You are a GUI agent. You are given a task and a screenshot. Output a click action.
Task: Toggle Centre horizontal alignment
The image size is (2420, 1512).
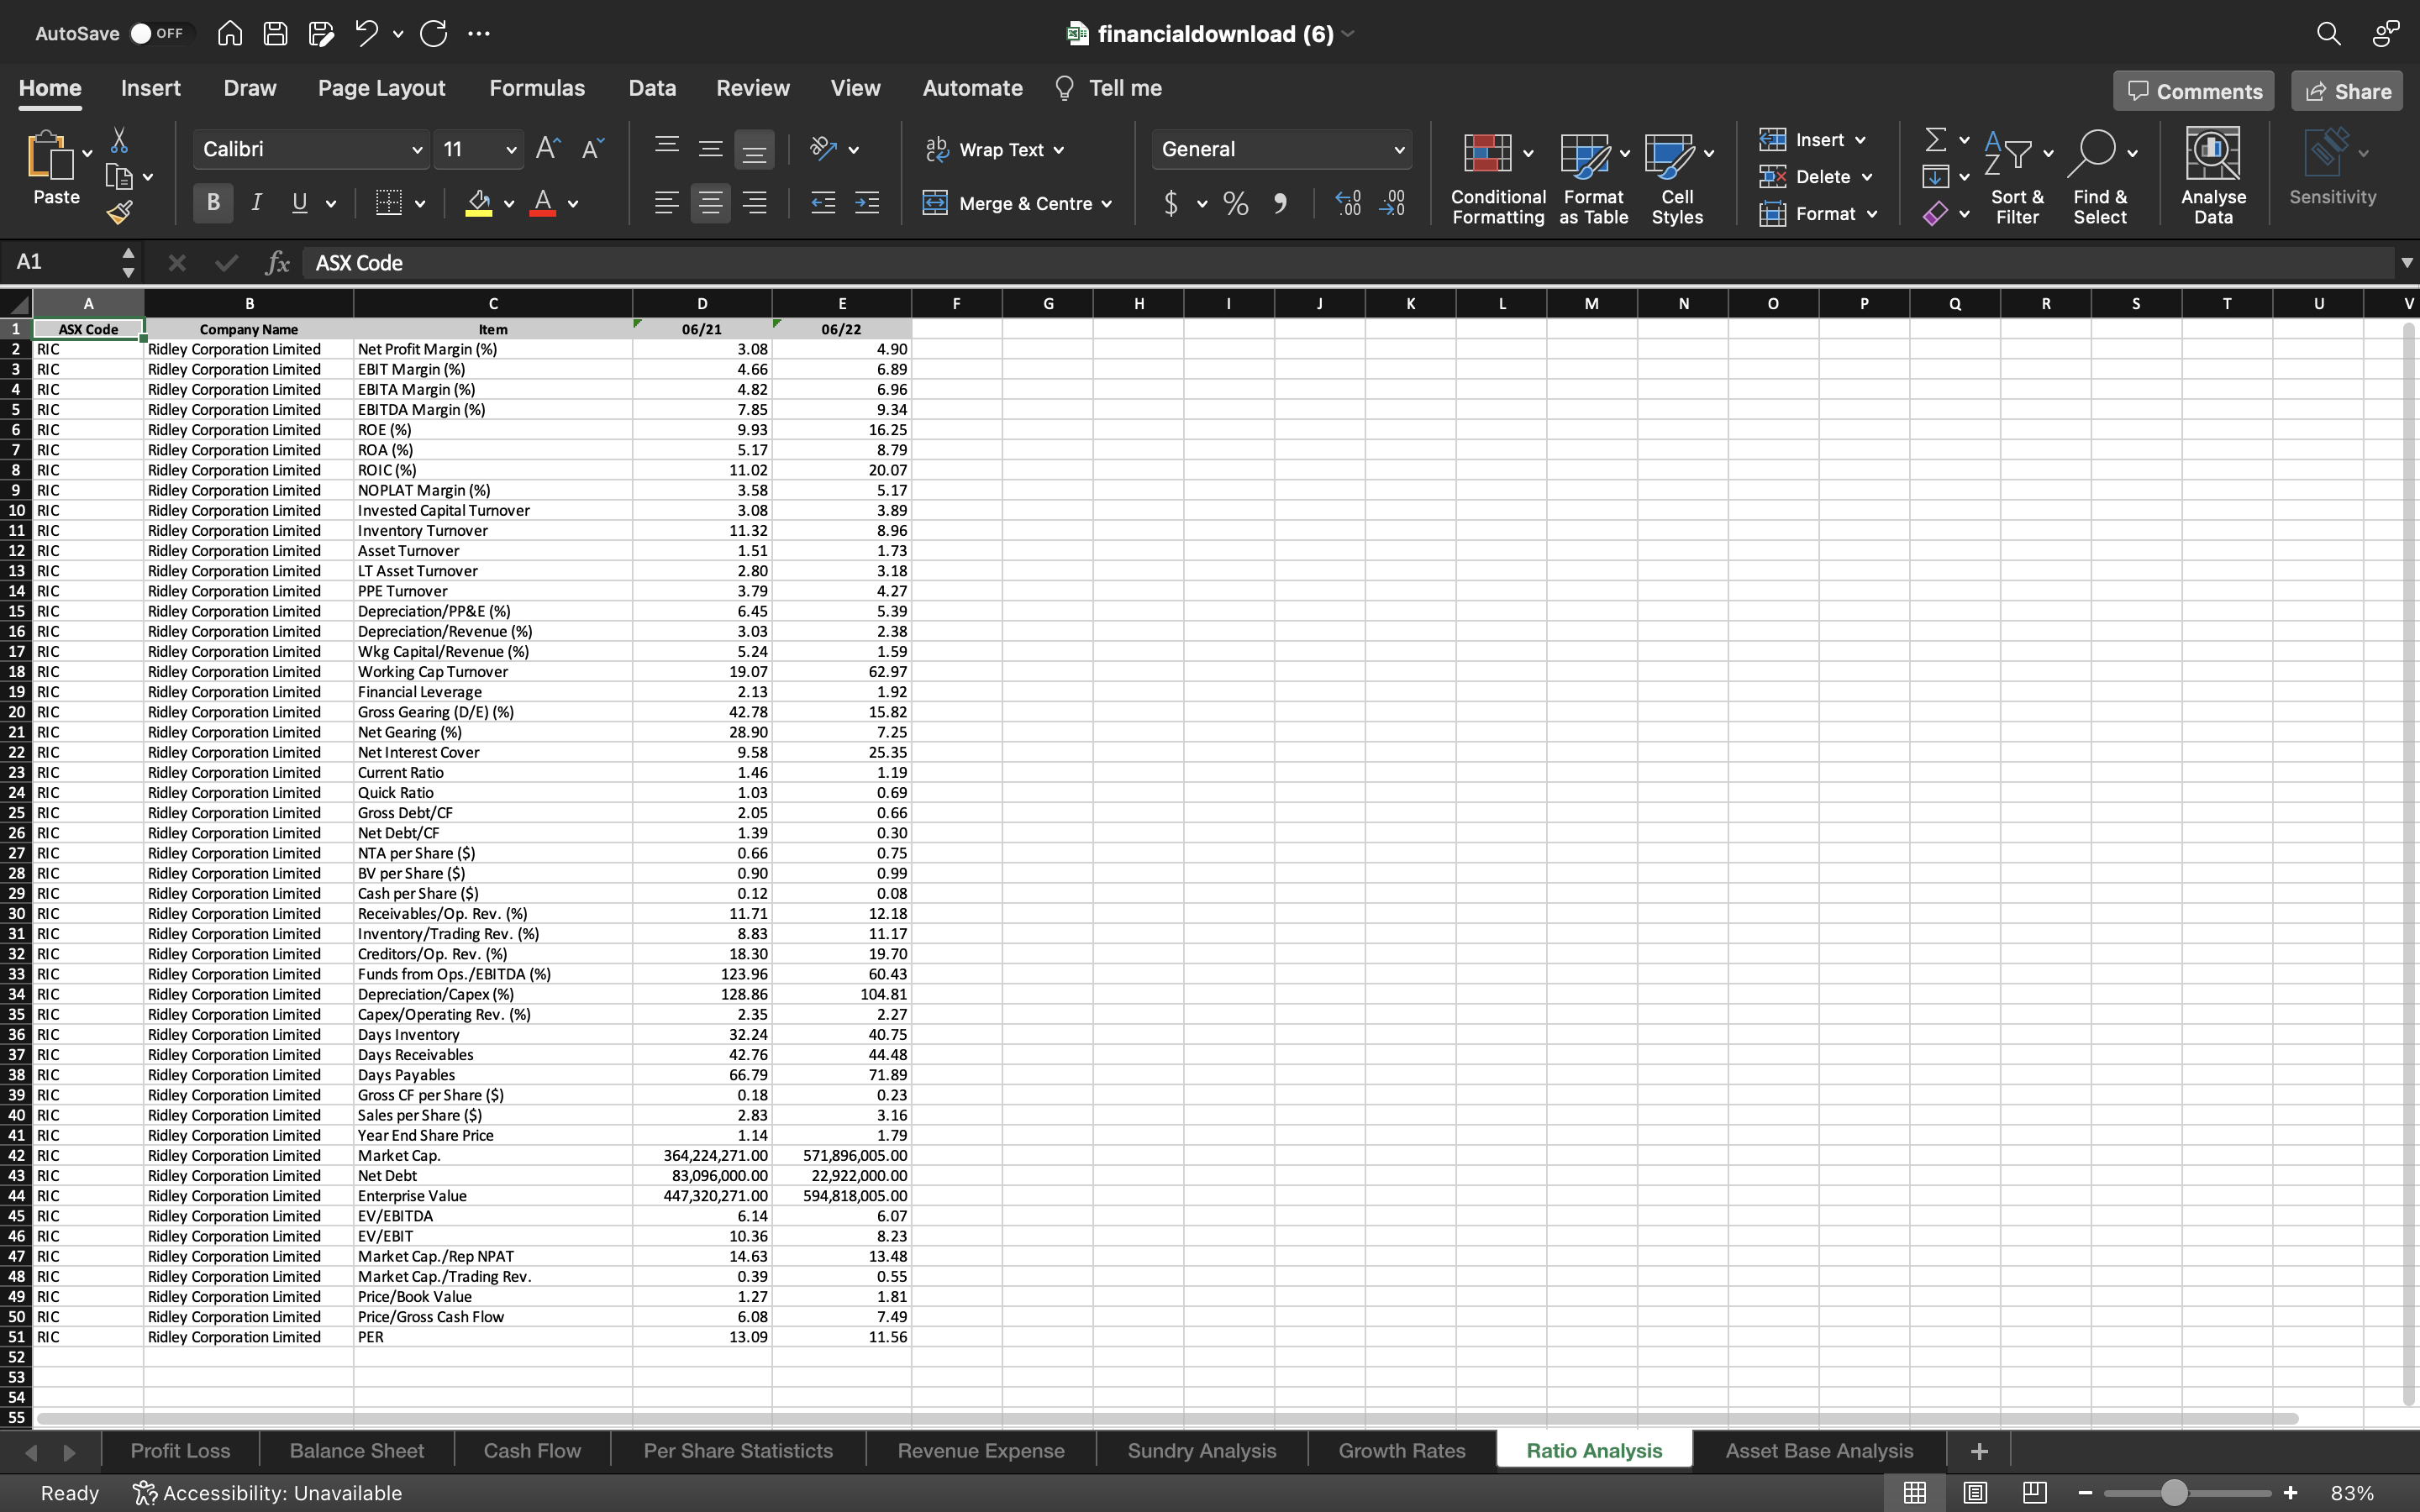coord(711,203)
